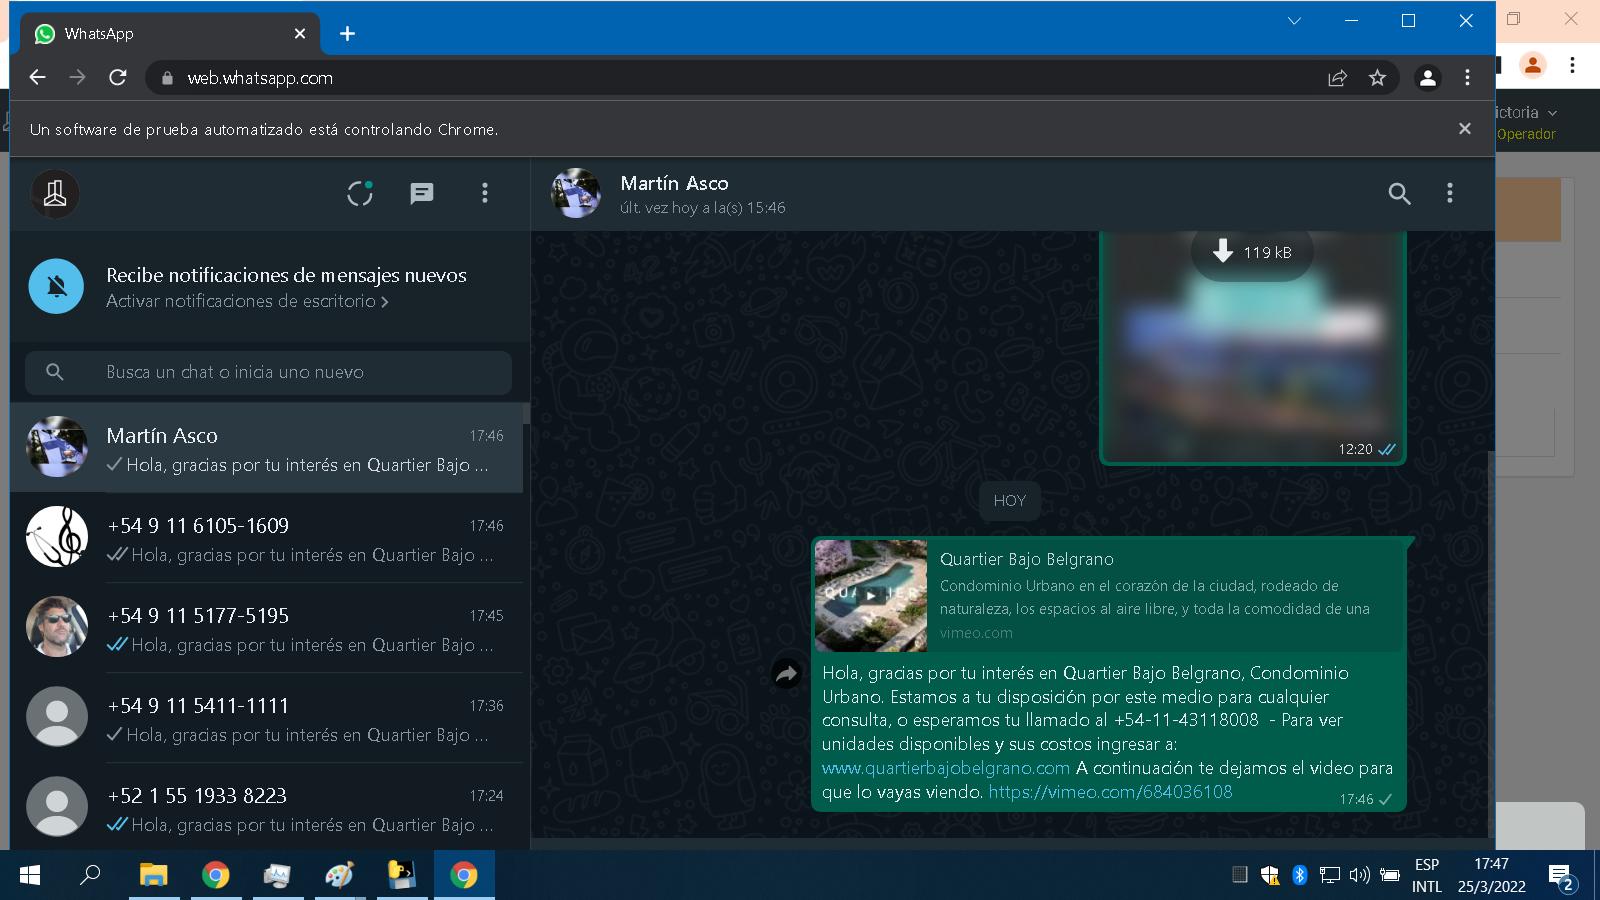Viewport: 1600px width, 900px height.
Task: Open the vimeo.com/684036108 link
Action: 1110,792
